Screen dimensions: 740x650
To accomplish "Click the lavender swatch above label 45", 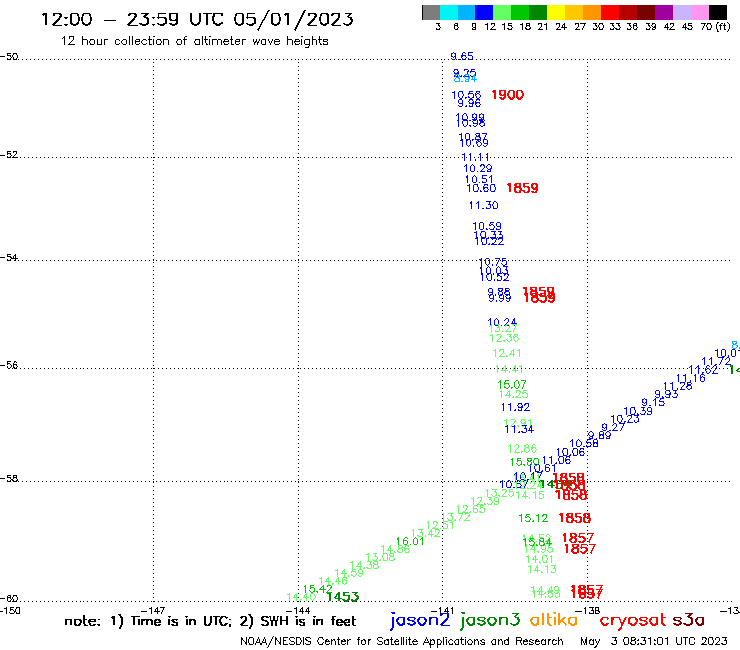I will (x=682, y=12).
